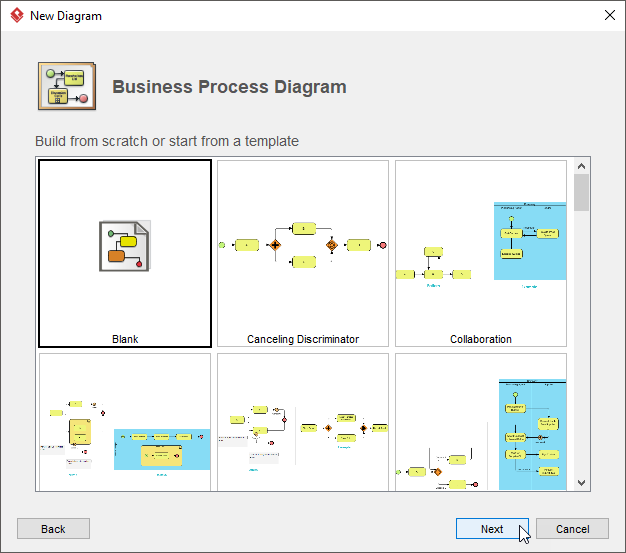Click the Visual Paradigm logo in title bar
This screenshot has width=626, height=553.
(17, 15)
